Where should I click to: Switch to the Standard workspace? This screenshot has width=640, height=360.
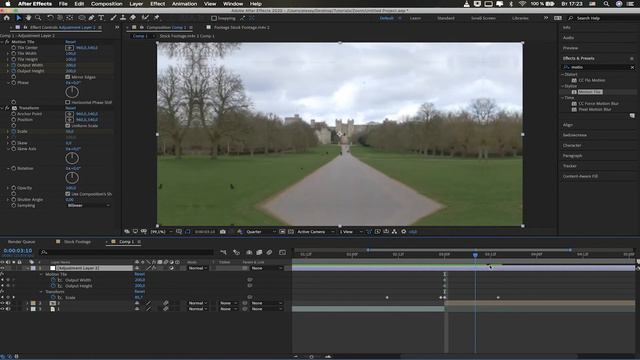tap(446, 18)
